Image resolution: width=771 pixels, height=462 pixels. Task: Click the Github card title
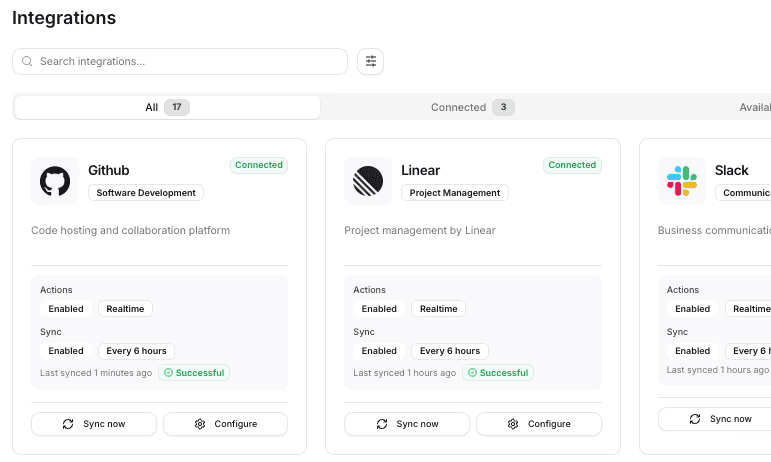pyautogui.click(x=109, y=171)
